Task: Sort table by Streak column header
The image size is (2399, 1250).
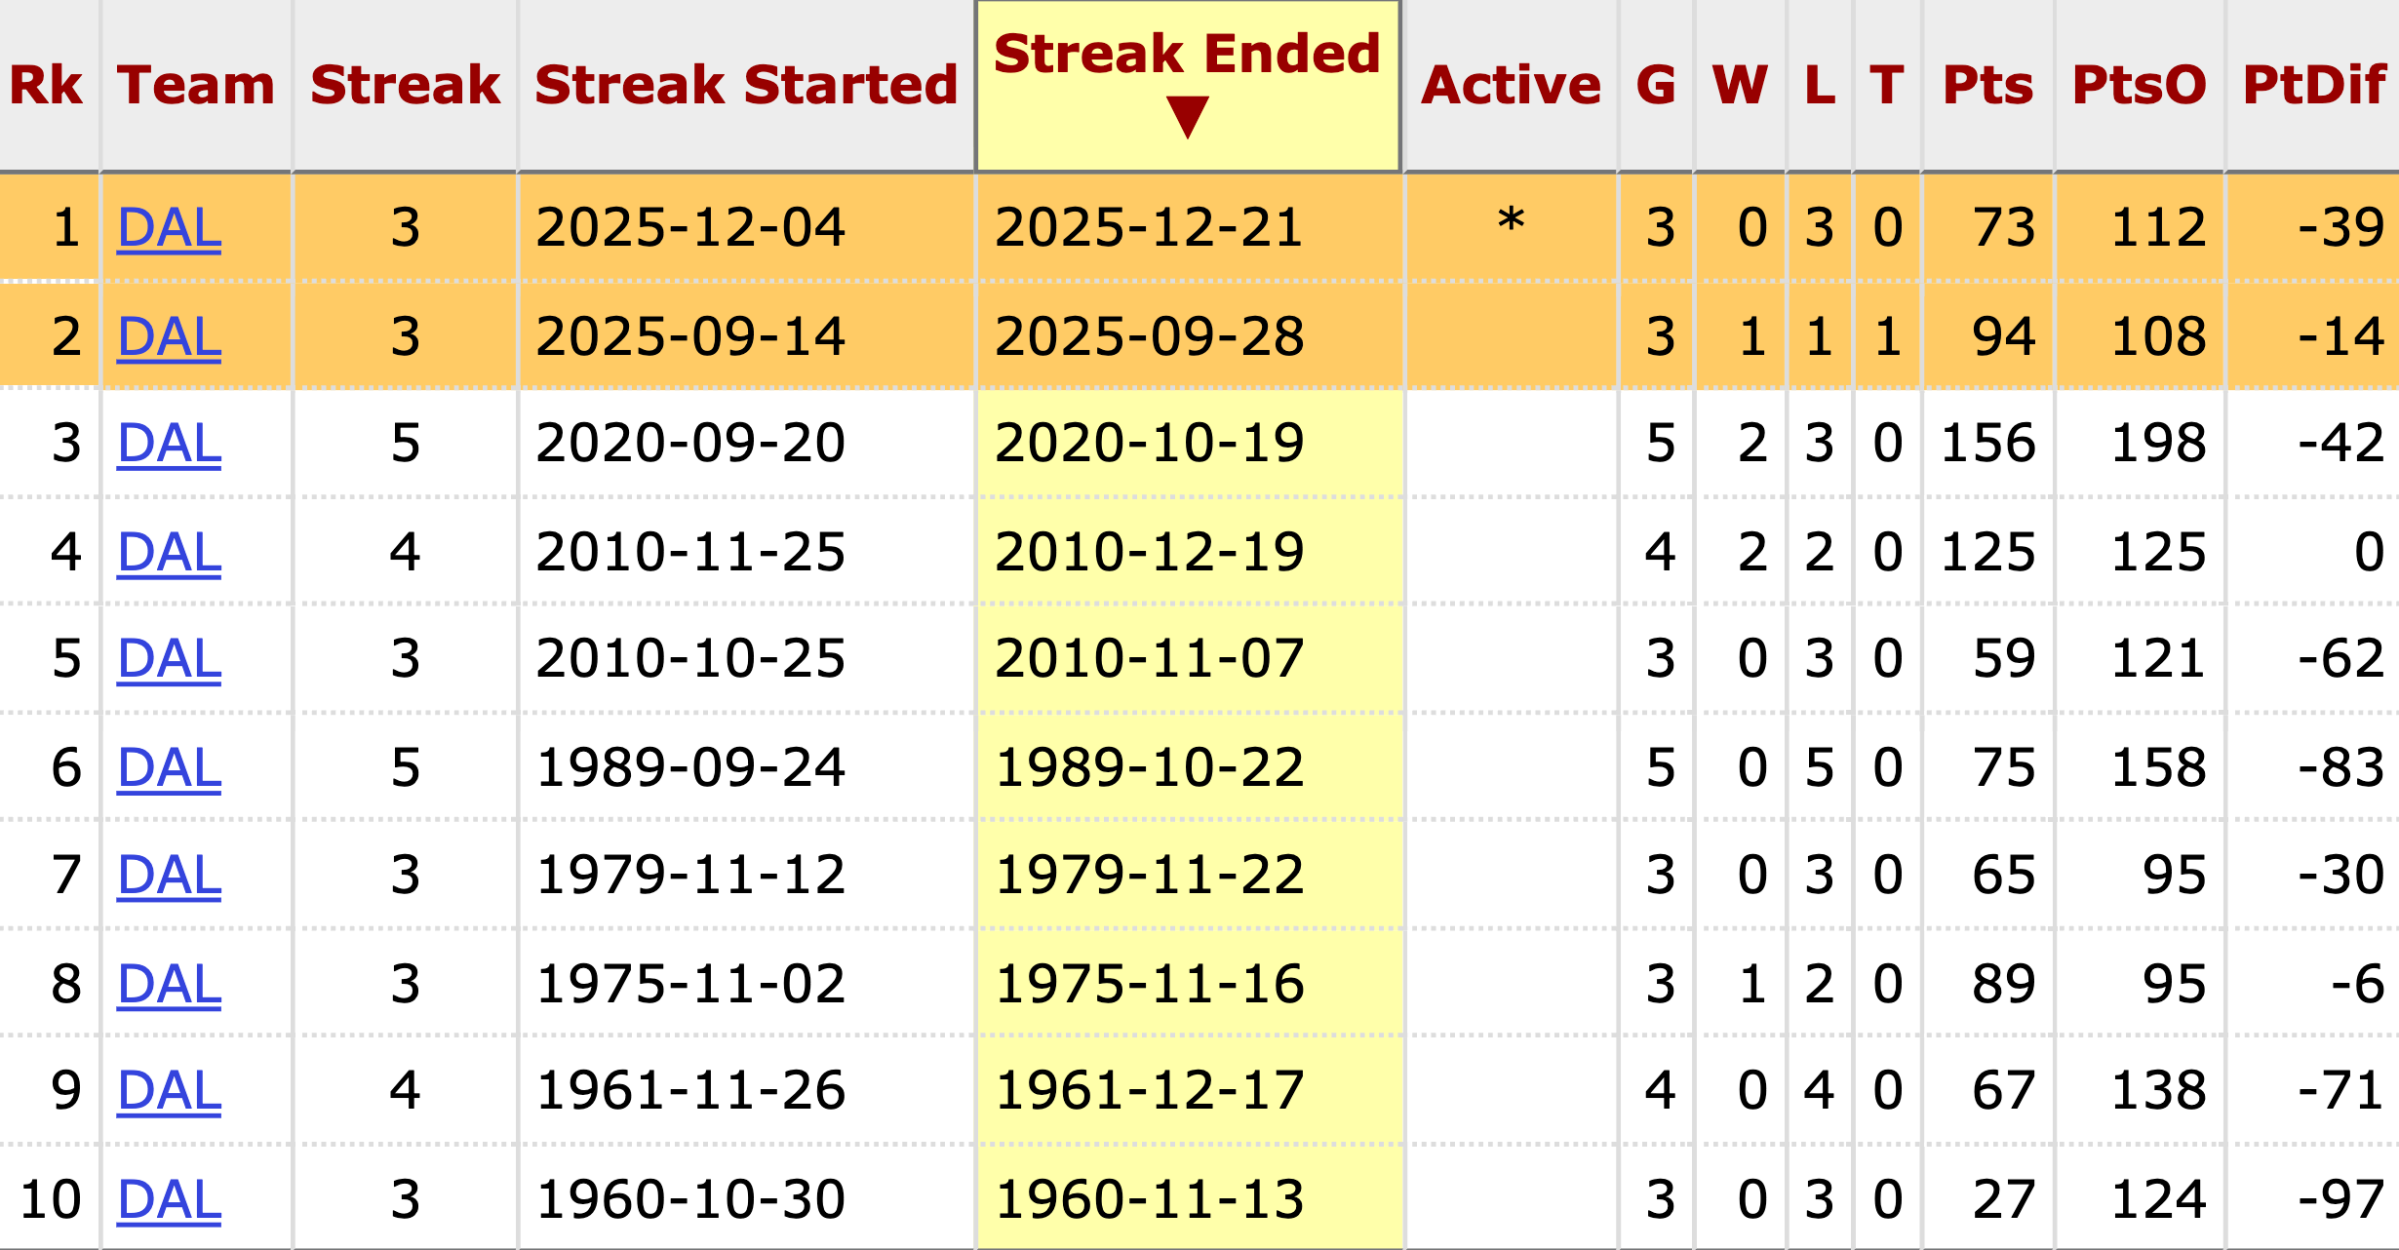Action: point(405,85)
